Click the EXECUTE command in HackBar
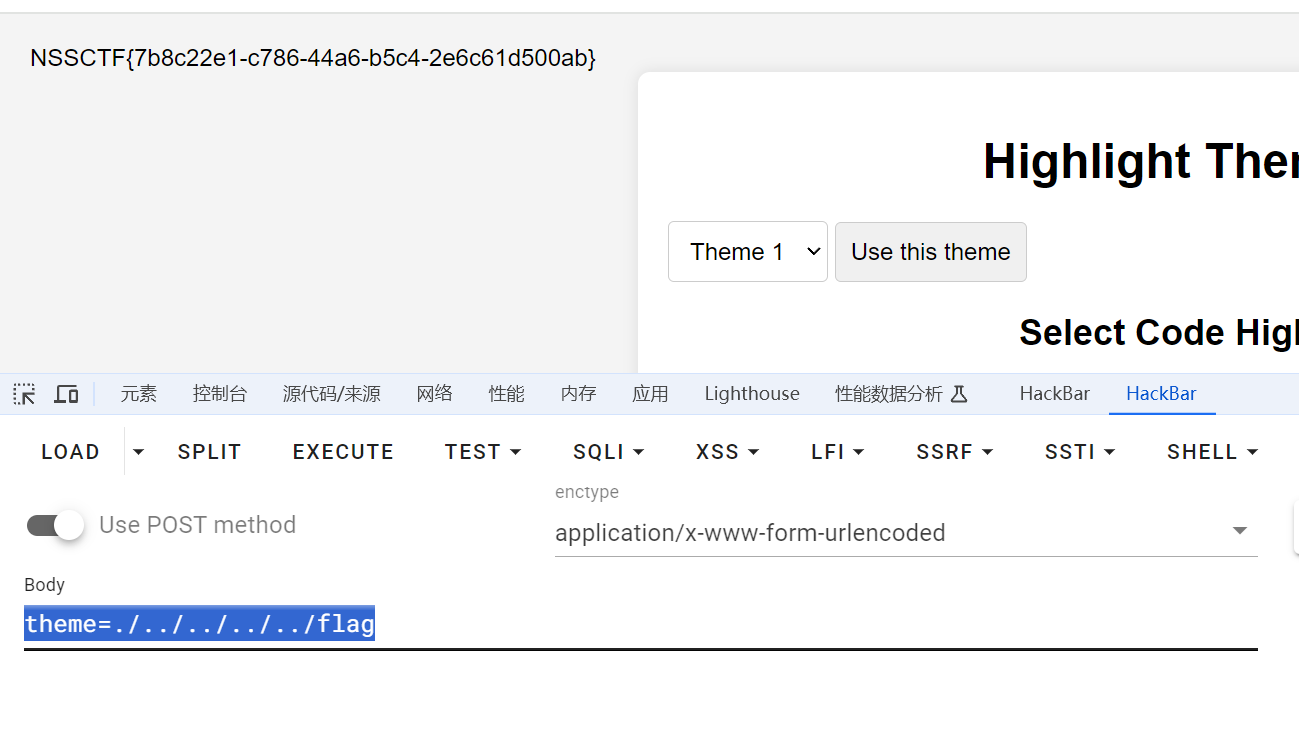Image resolution: width=1299 pixels, height=740 pixels. (343, 451)
